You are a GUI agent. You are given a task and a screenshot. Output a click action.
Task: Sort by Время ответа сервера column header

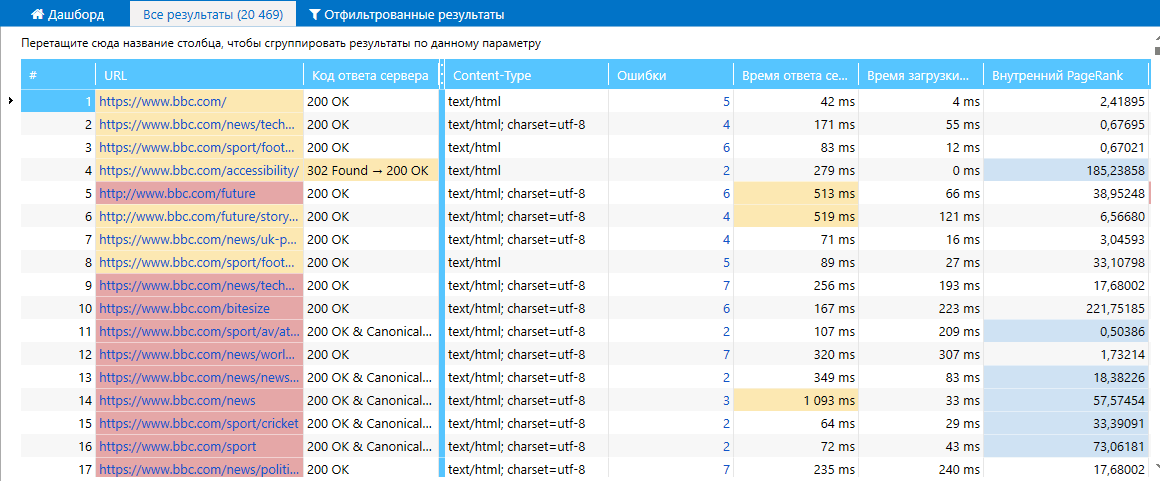(796, 75)
